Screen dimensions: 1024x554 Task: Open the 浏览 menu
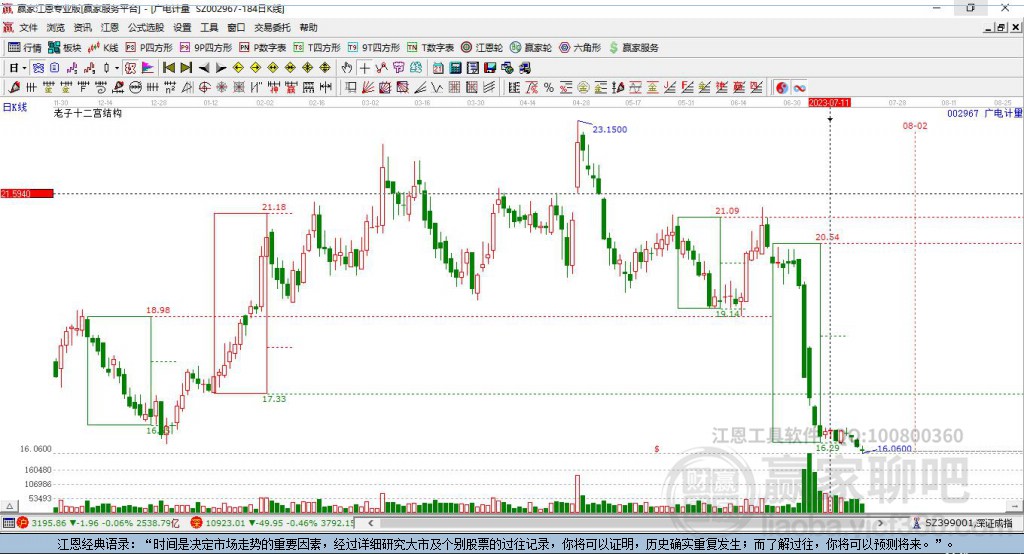[x=56, y=27]
